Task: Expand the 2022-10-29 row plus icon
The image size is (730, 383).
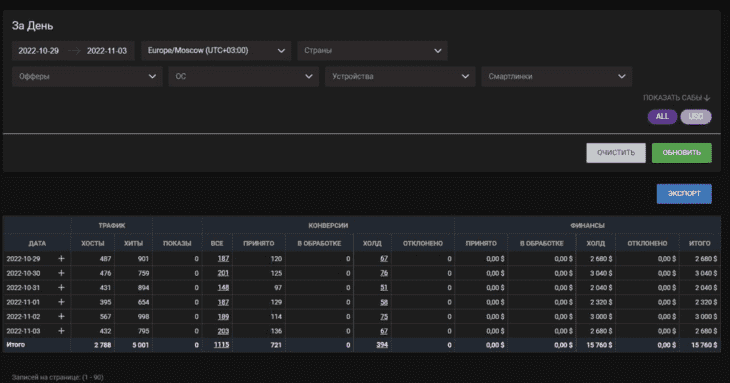Action: pos(61,259)
